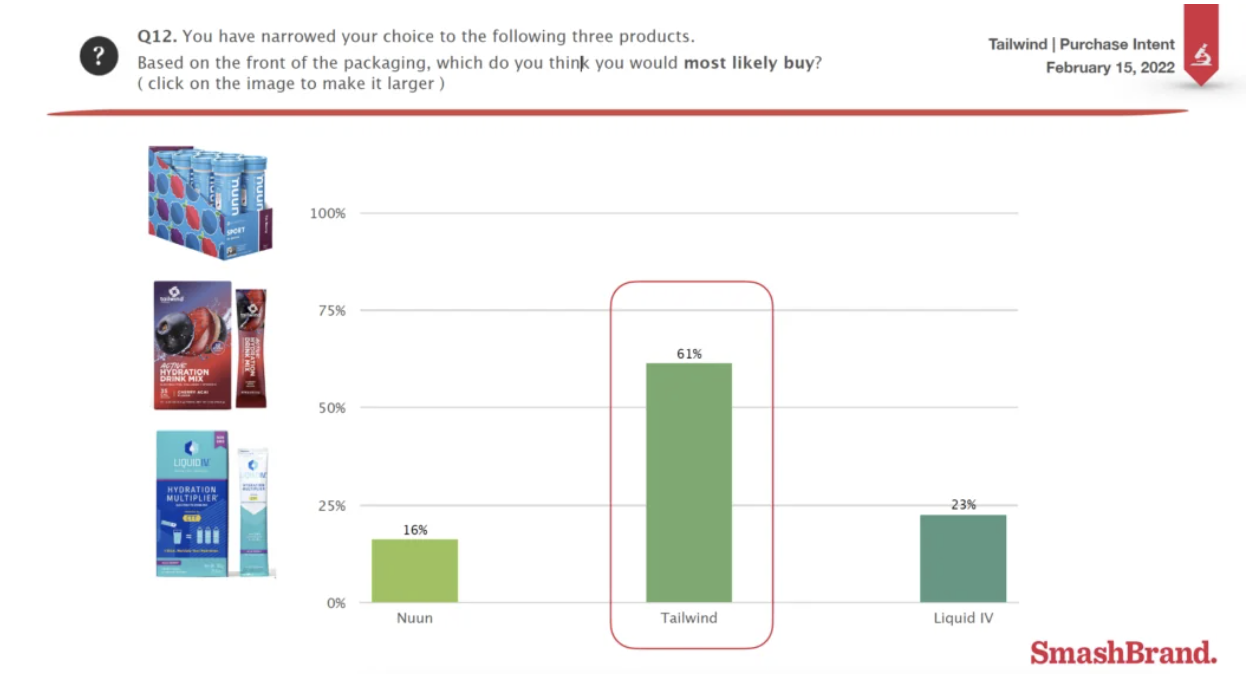This screenshot has width=1258, height=674.
Task: Click the microscope icon on red ribbon
Action: coord(1201,54)
